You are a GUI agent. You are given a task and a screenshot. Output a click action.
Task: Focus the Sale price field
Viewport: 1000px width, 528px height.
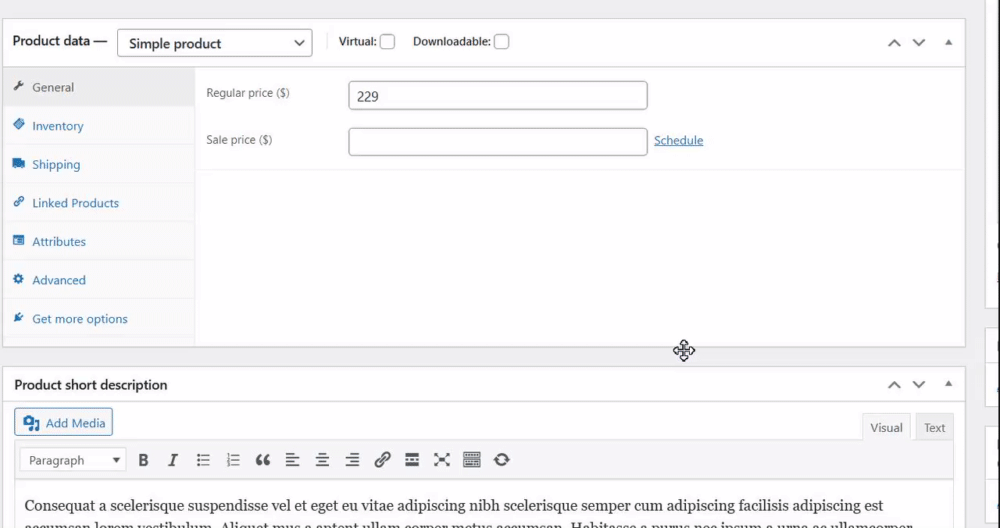[x=498, y=142]
